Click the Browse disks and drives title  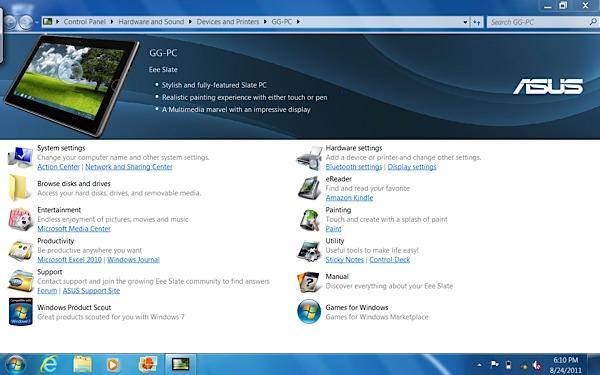74,184
